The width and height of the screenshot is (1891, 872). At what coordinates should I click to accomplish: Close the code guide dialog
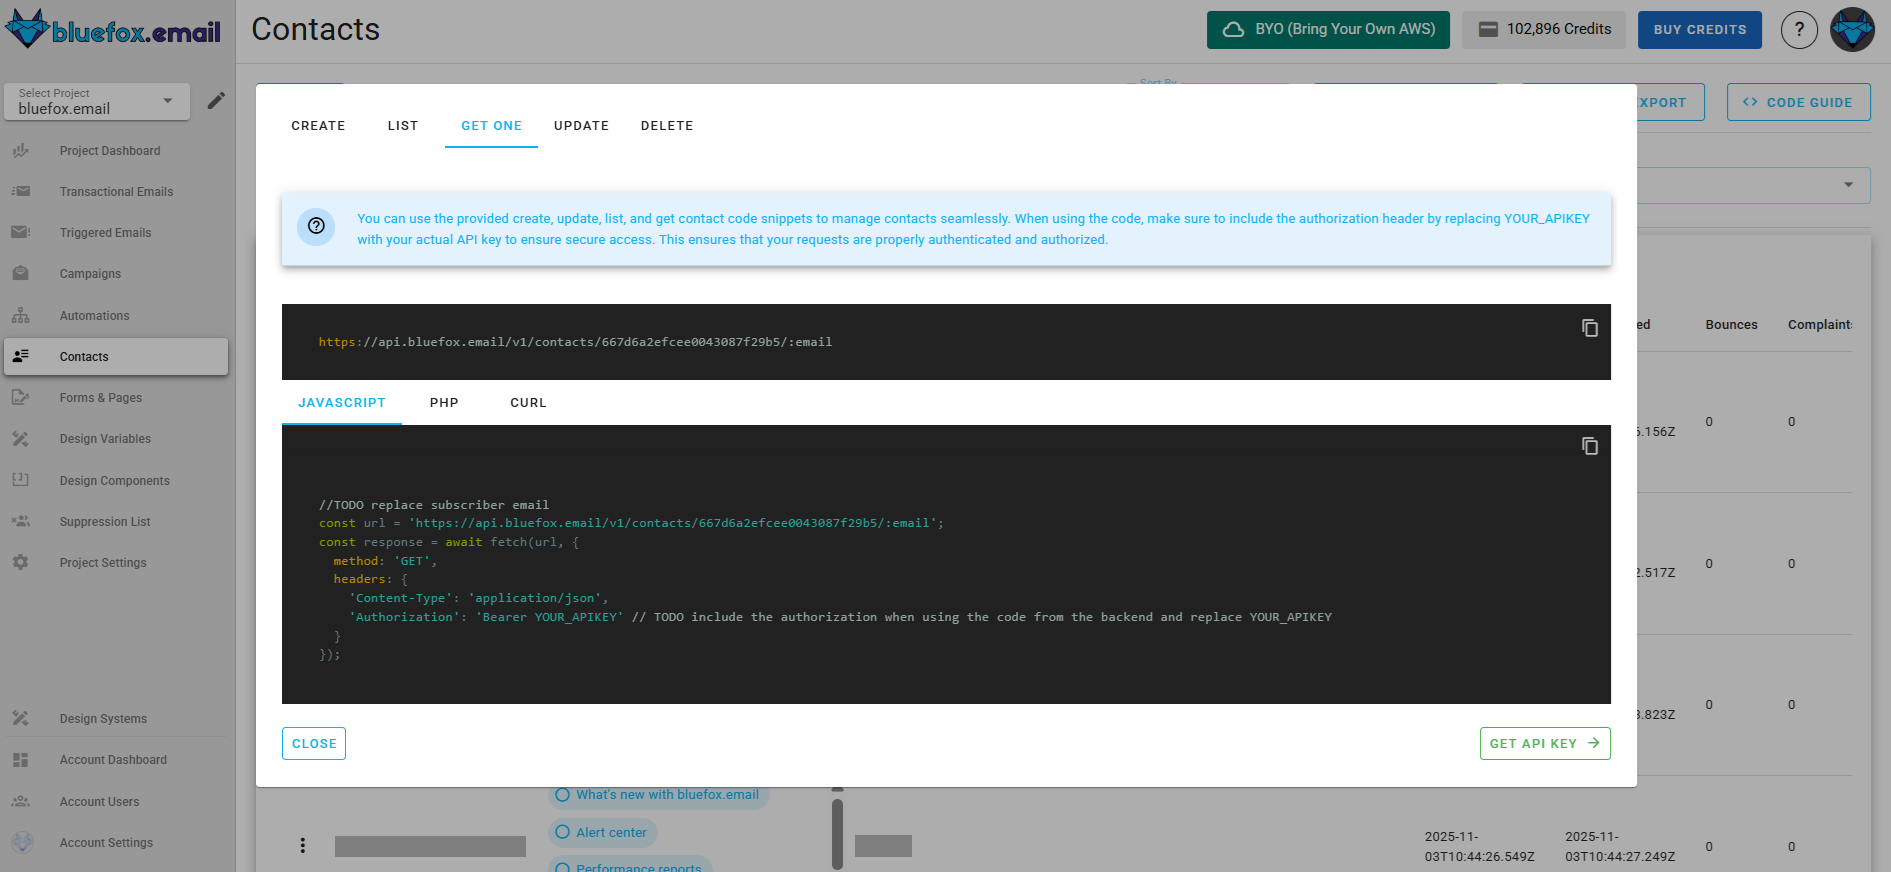(x=314, y=744)
